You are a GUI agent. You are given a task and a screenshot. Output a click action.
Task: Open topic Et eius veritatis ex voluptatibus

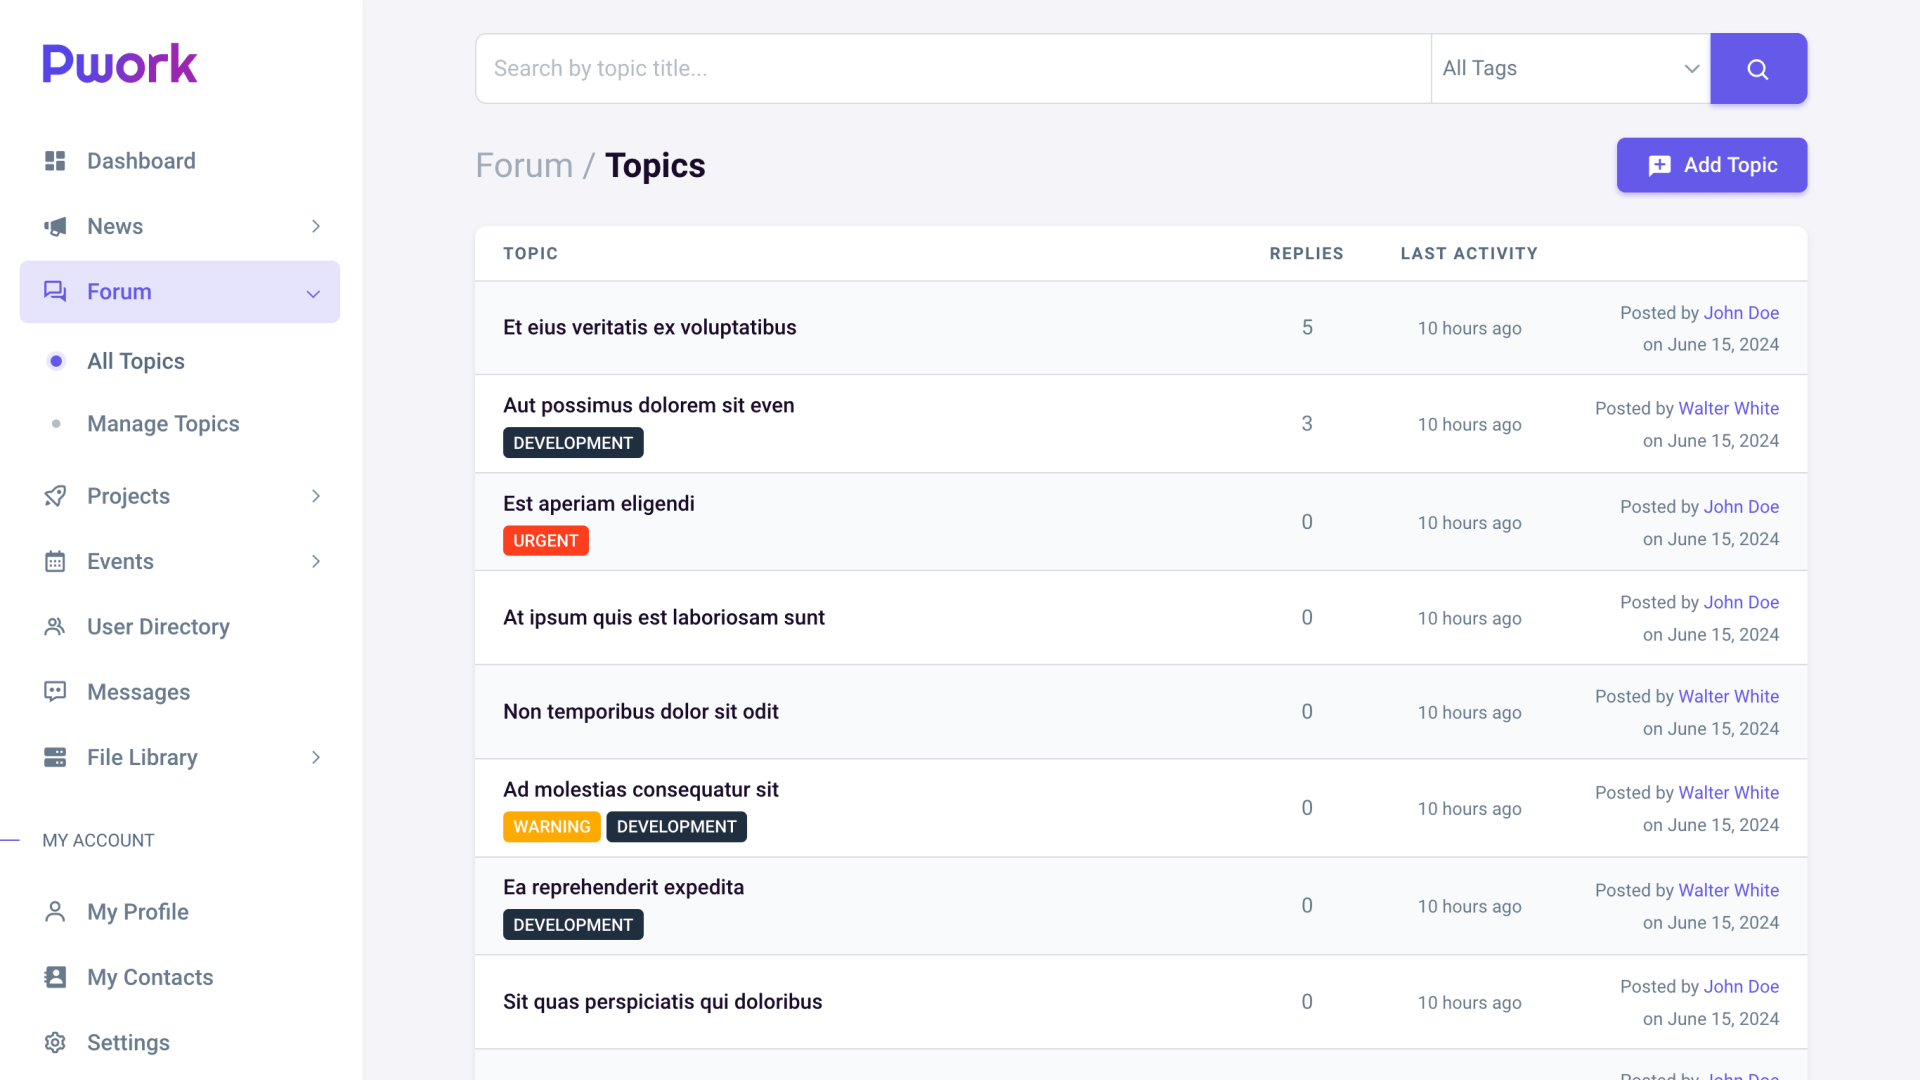point(649,327)
